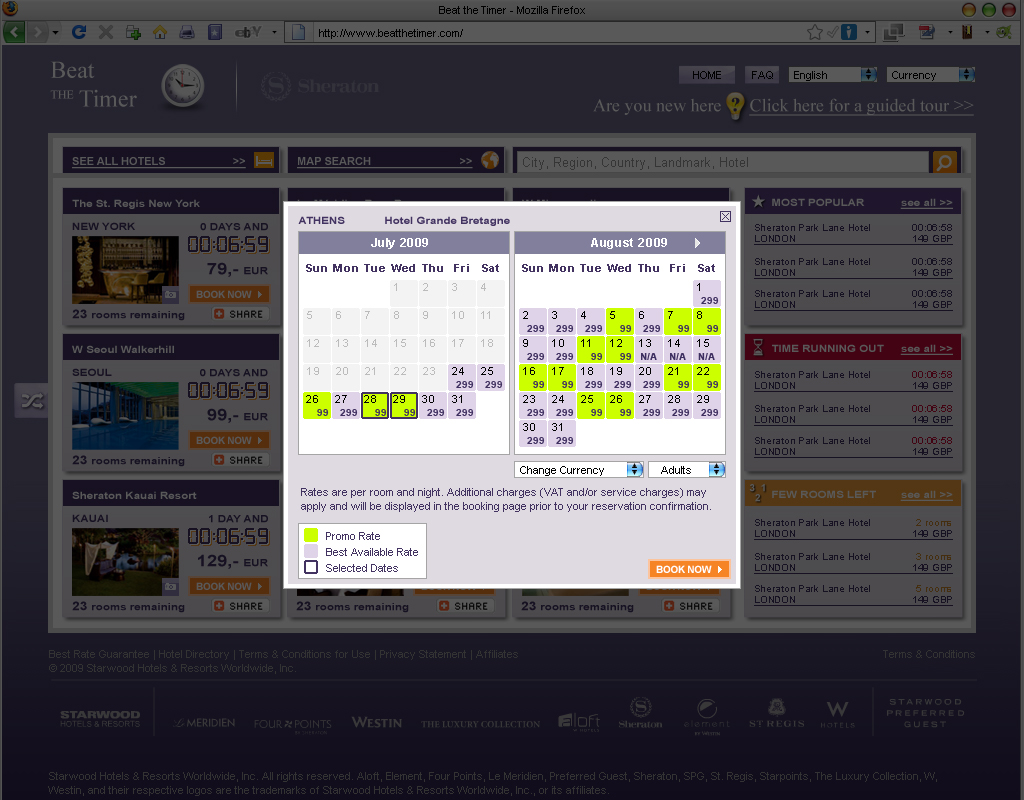Screen dimensions: 1024x800
Task: Click the Westin logo in the footer
Action: pyautogui.click(x=377, y=722)
